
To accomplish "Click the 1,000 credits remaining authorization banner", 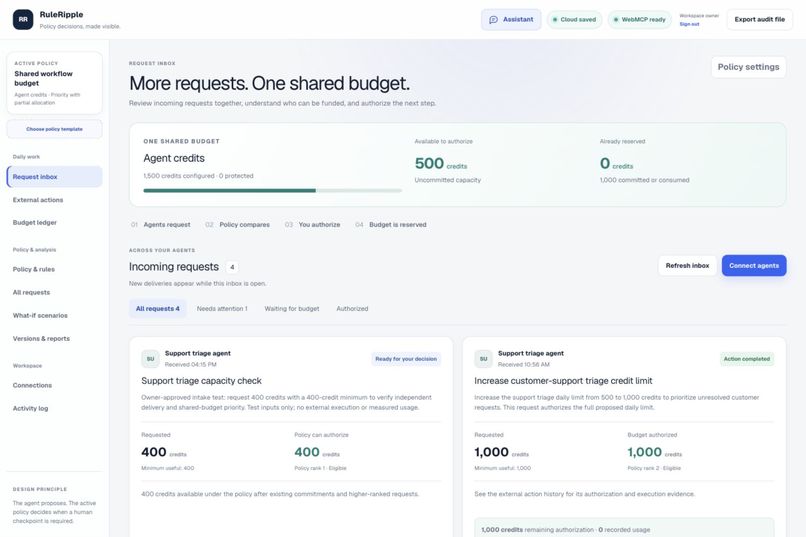I will click(x=624, y=528).
